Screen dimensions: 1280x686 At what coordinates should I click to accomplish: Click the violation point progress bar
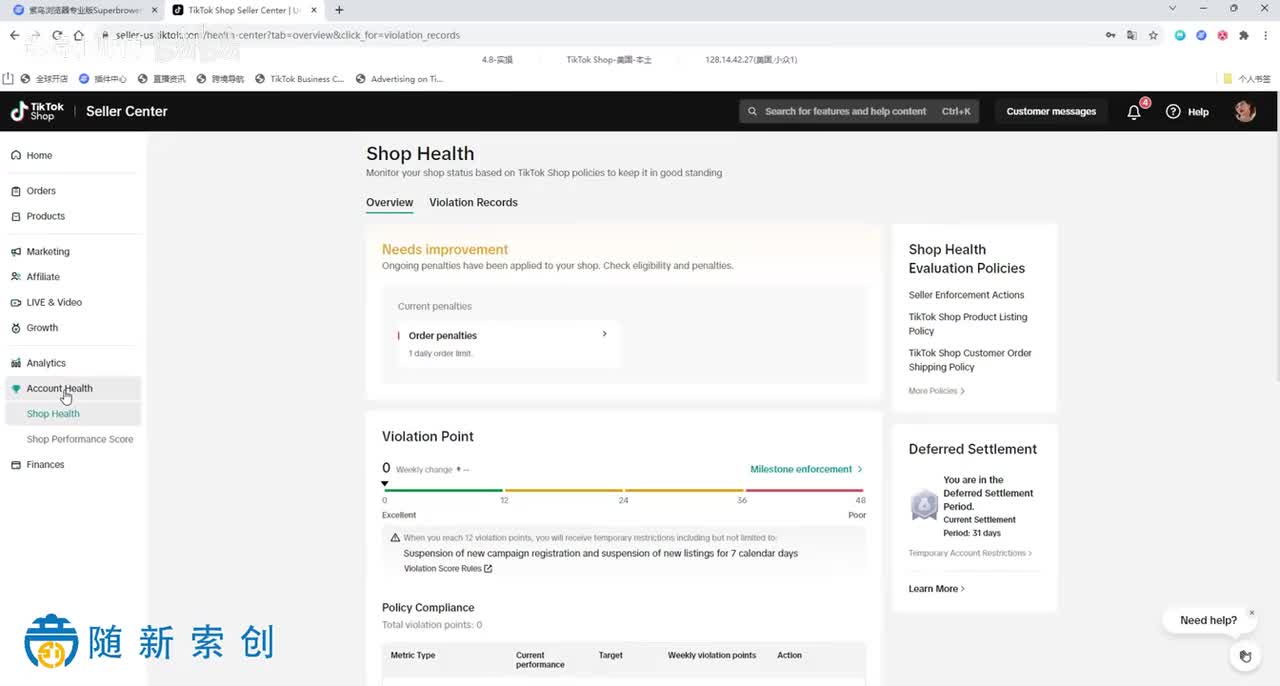pyautogui.click(x=624, y=490)
